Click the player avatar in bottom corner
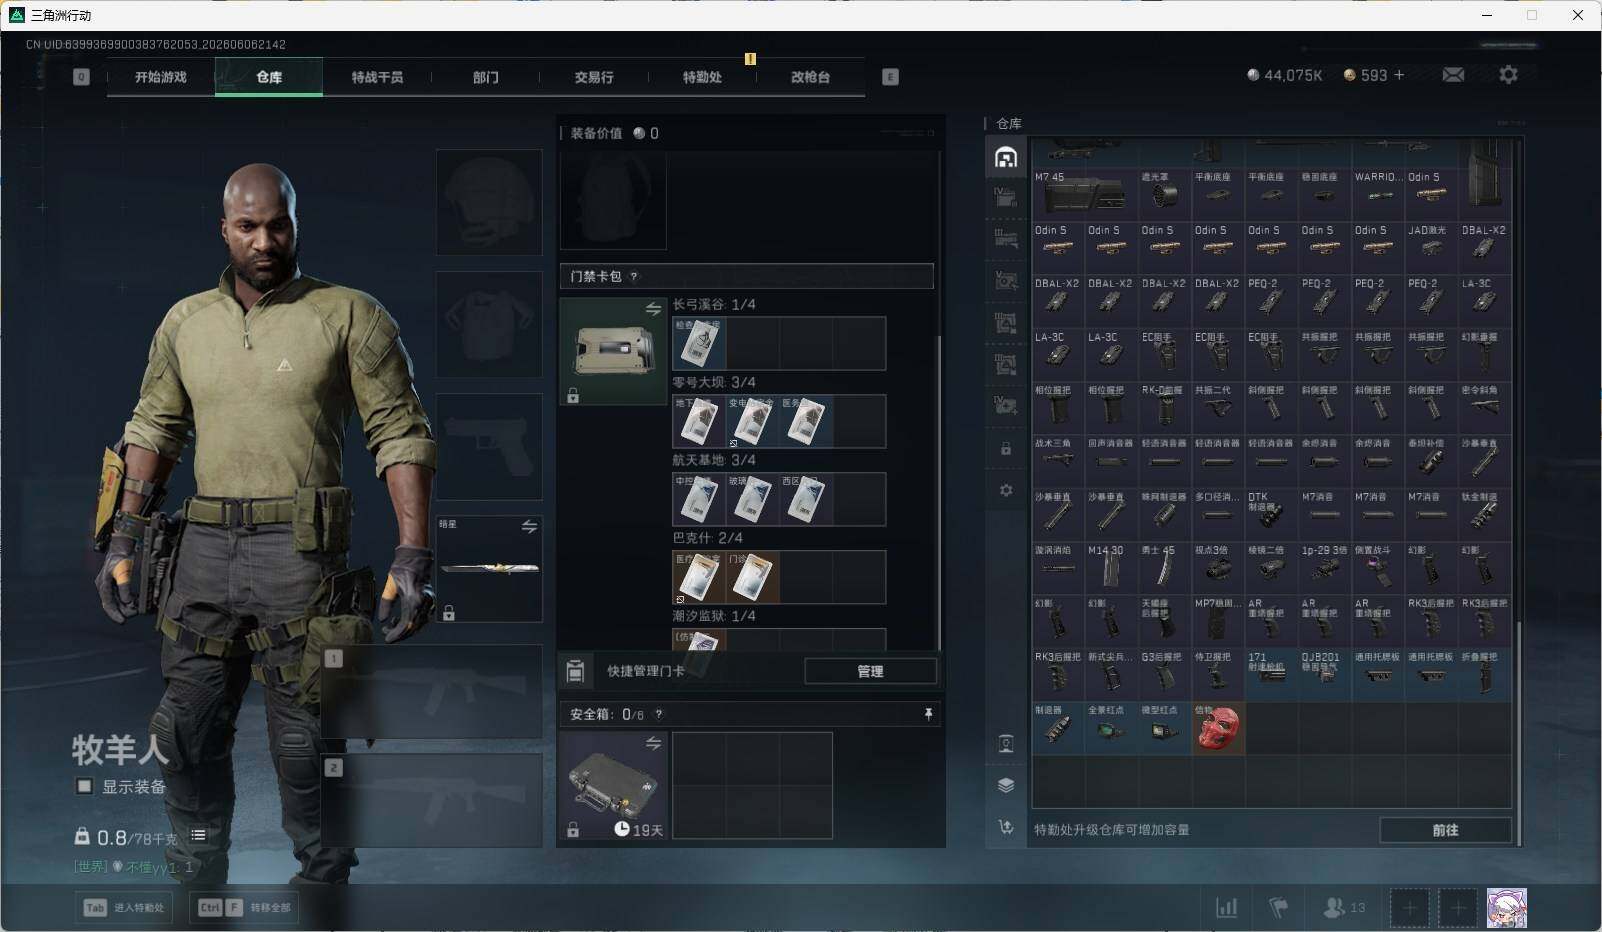Viewport: 1602px width, 932px height. point(1506,908)
